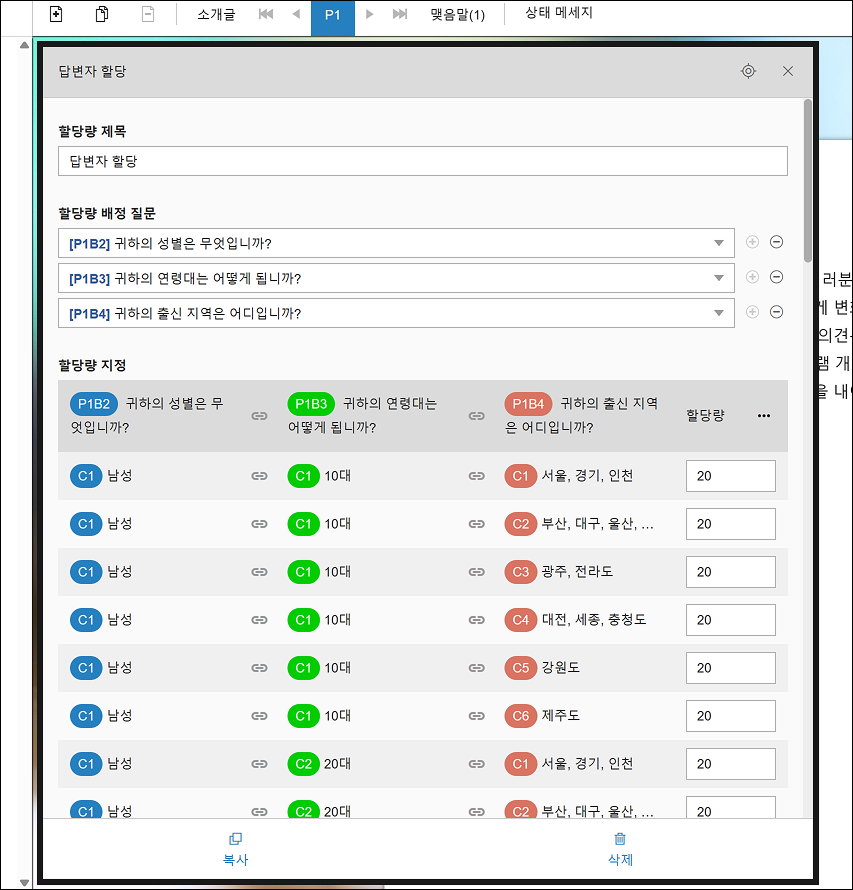Open the more options menu beside 할당량 header

click(764, 416)
